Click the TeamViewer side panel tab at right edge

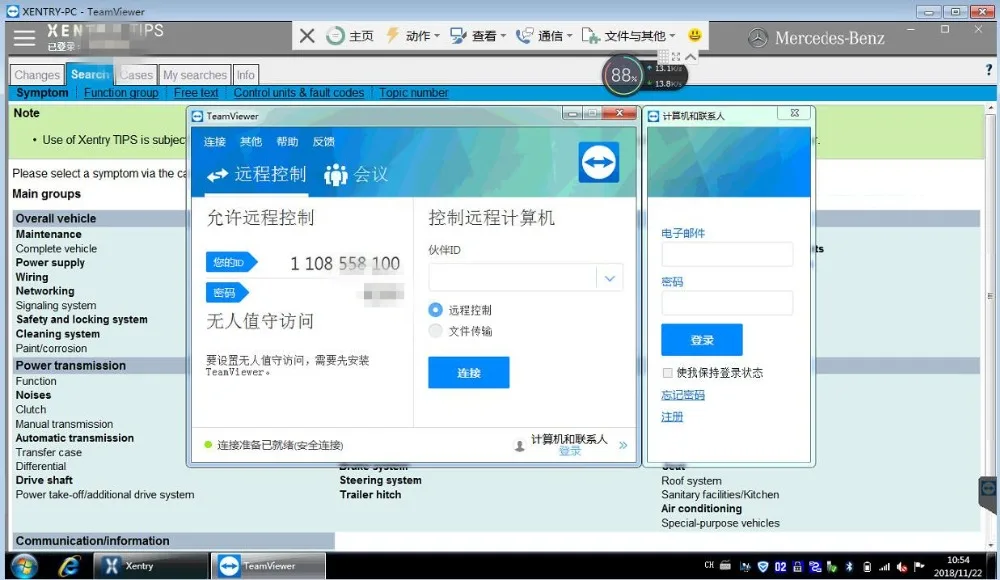pos(988,493)
